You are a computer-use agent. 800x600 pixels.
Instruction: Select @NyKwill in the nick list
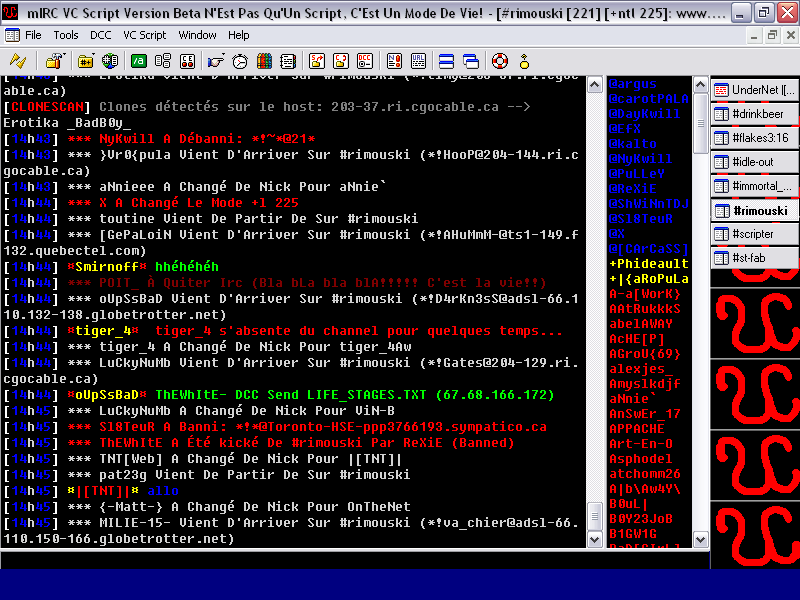click(640, 159)
